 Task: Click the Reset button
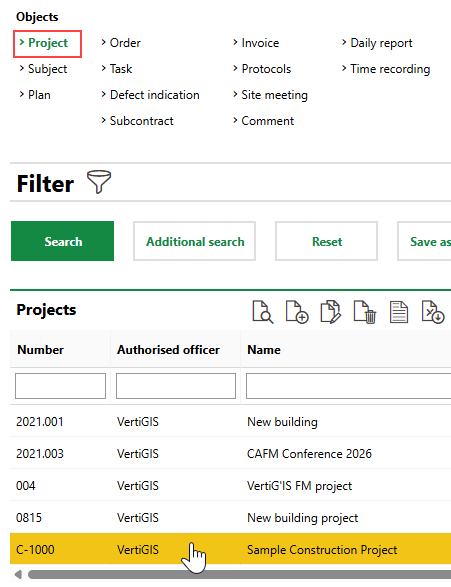click(326, 241)
